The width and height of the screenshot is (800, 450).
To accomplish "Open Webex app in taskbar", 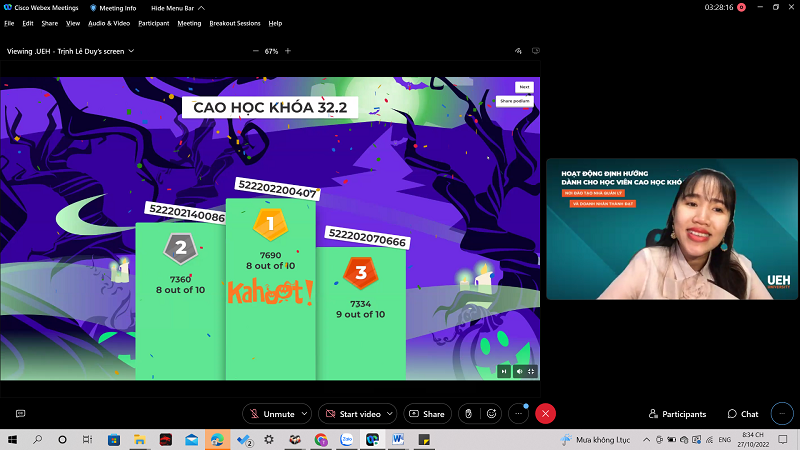I will [x=372, y=440].
